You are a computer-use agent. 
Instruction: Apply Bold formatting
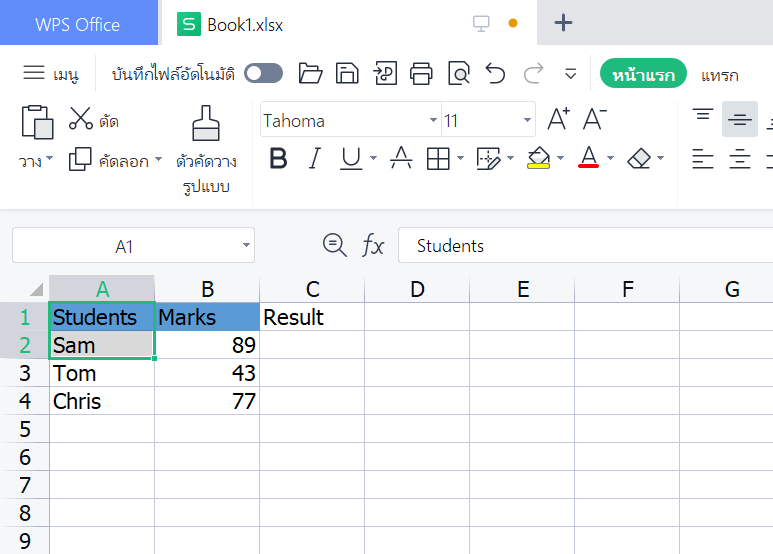(278, 159)
